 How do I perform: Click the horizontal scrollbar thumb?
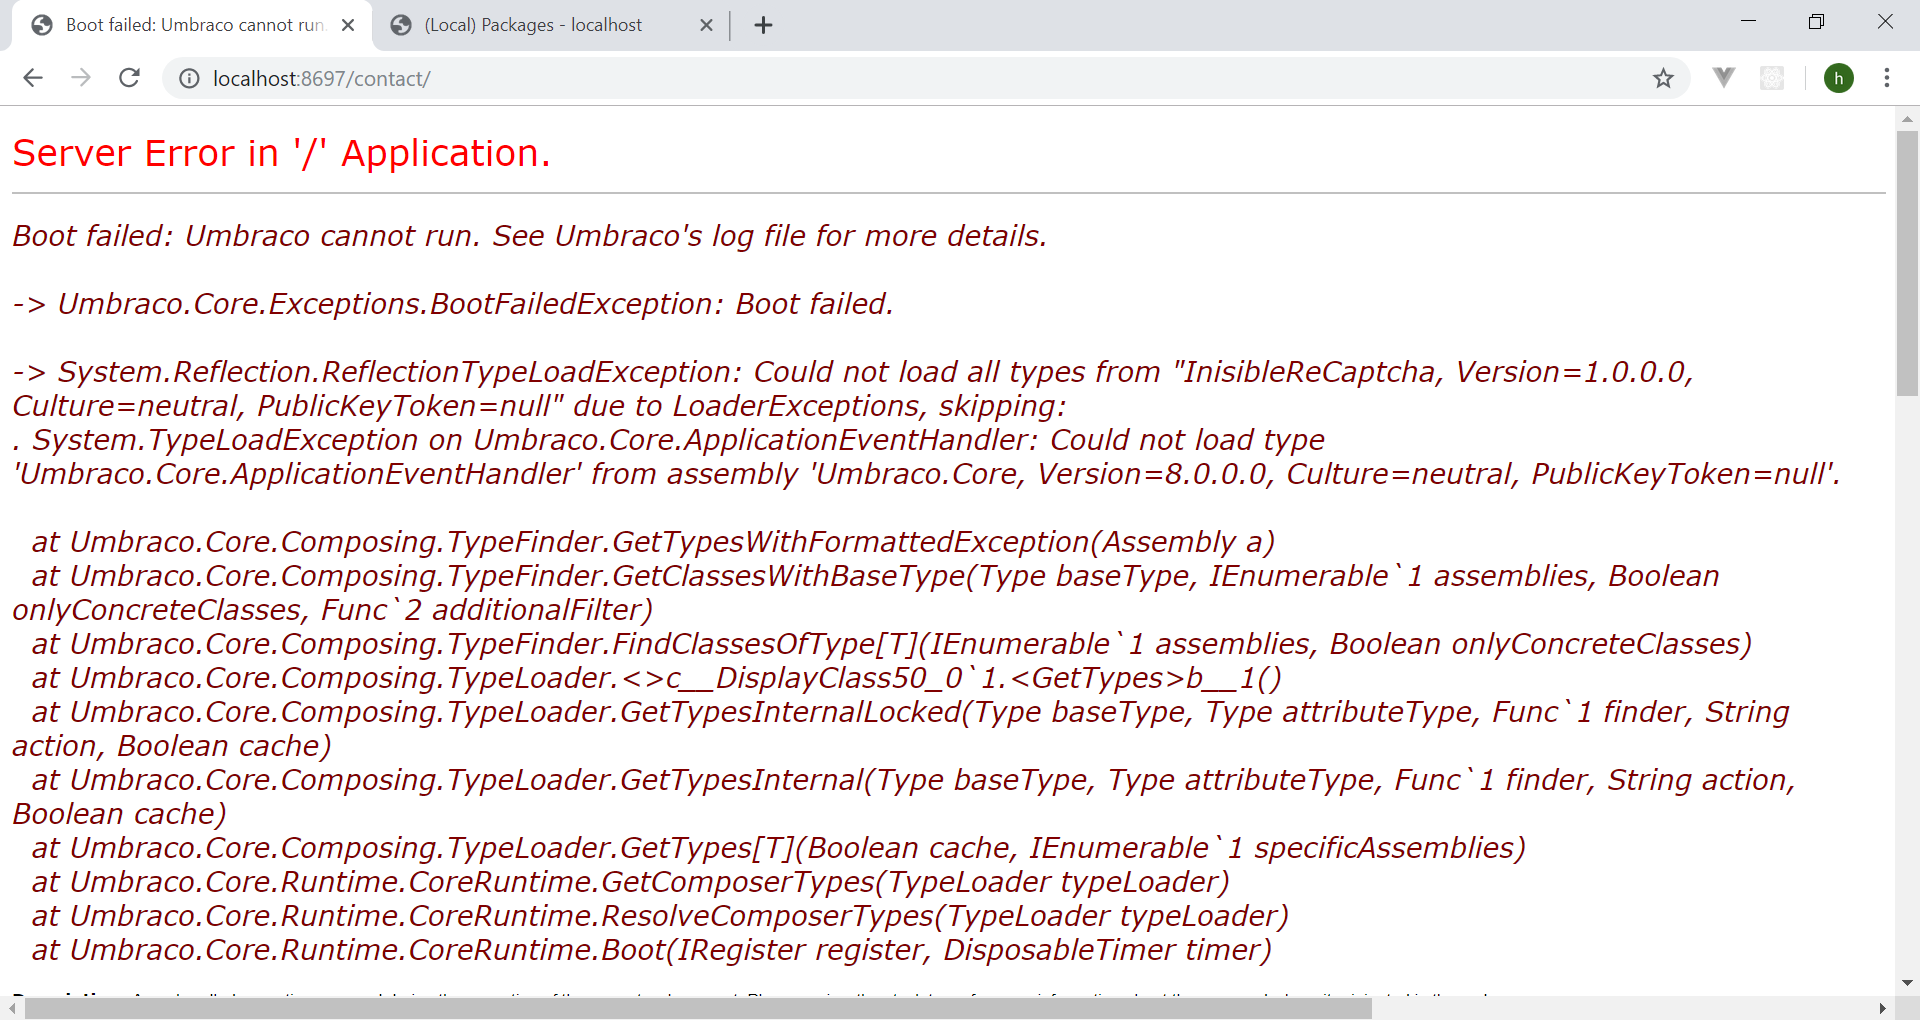pyautogui.click(x=698, y=1008)
